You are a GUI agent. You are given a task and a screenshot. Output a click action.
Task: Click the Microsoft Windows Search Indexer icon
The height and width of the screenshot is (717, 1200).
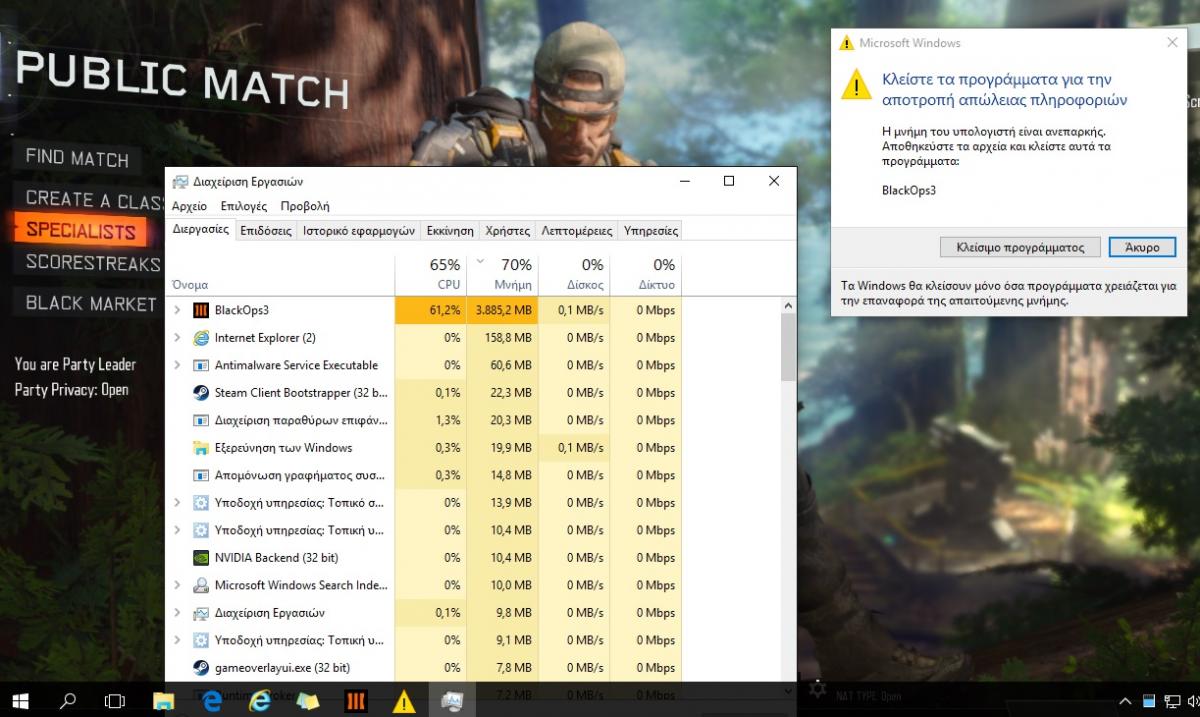tap(200, 585)
